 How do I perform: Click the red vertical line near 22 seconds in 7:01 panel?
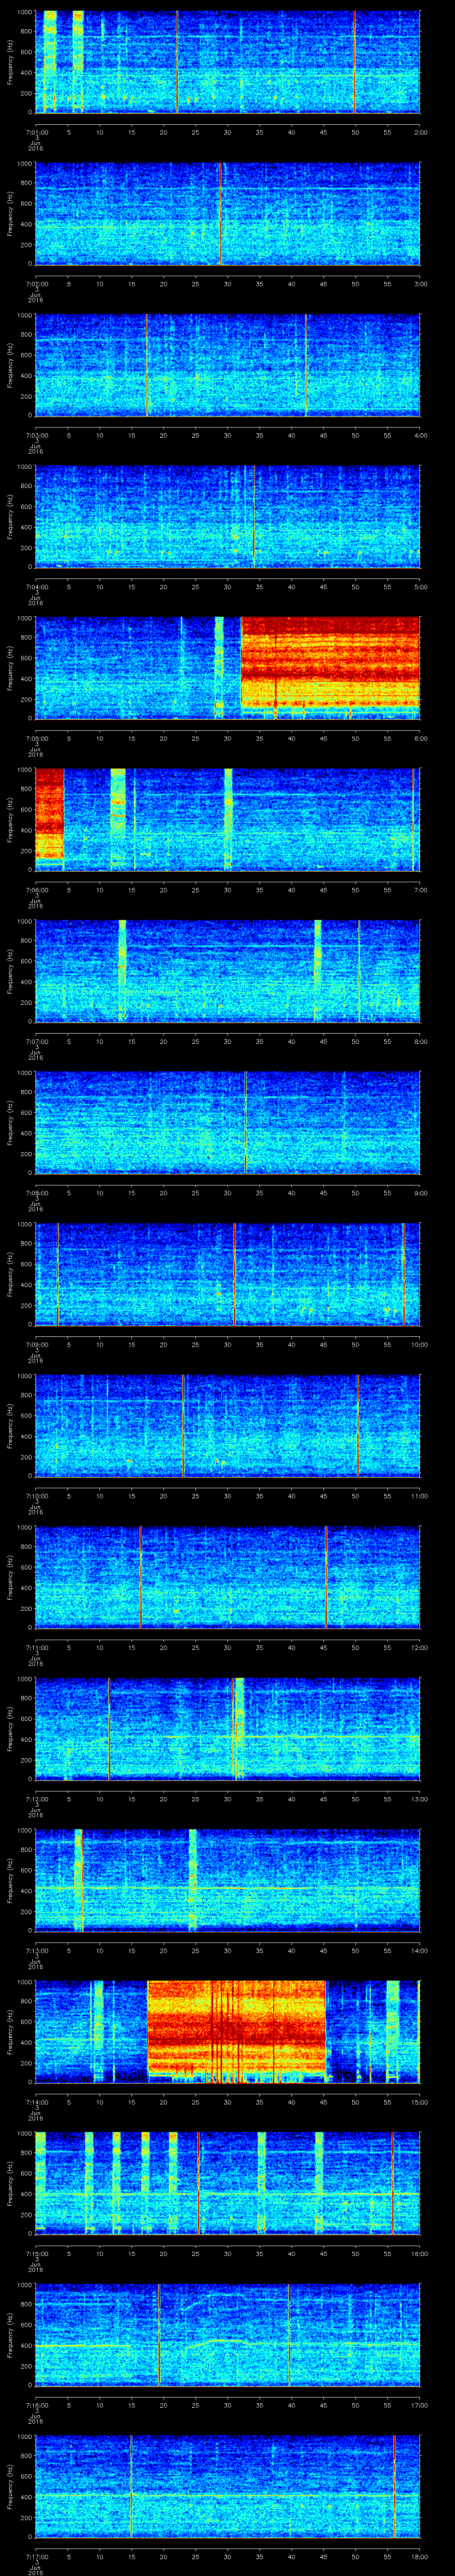[x=177, y=62]
